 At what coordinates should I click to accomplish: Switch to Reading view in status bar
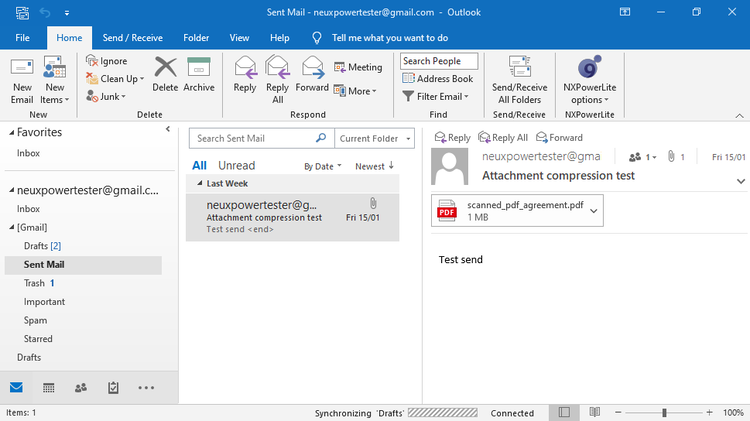tap(595, 412)
